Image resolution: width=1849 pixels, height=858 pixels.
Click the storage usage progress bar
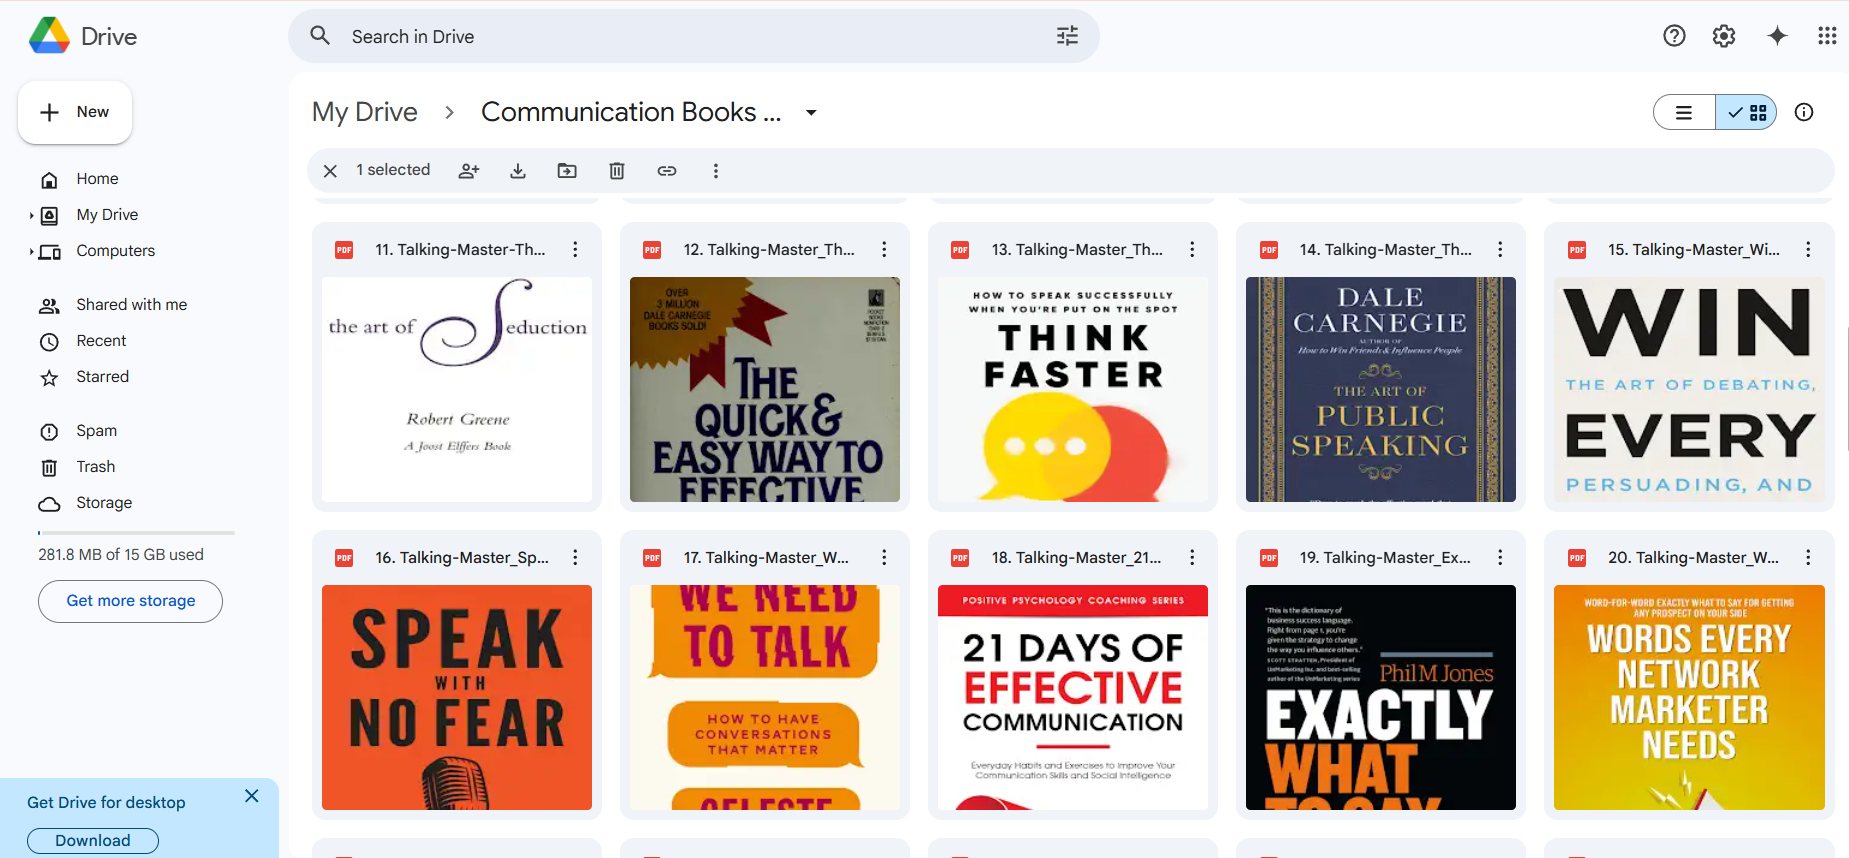tap(136, 533)
